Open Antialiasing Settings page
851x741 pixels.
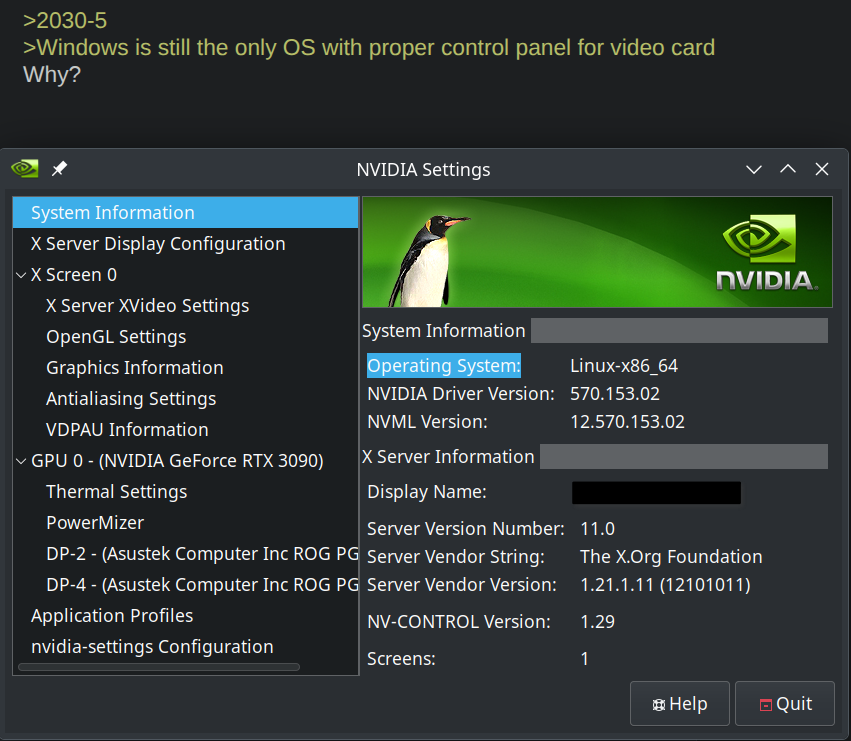(x=131, y=398)
